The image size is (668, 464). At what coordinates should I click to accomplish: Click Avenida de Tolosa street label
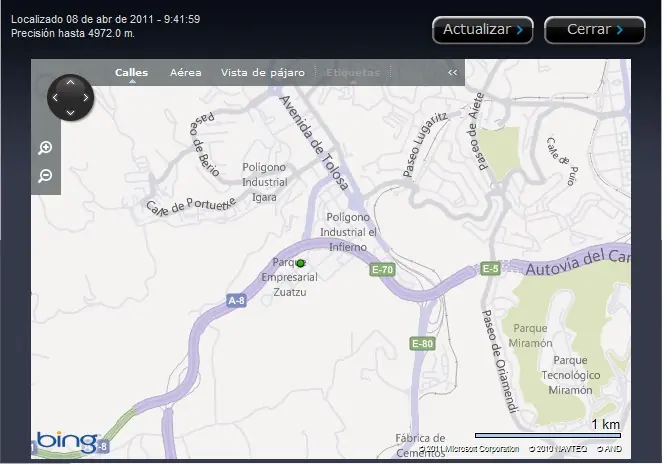click(314, 143)
